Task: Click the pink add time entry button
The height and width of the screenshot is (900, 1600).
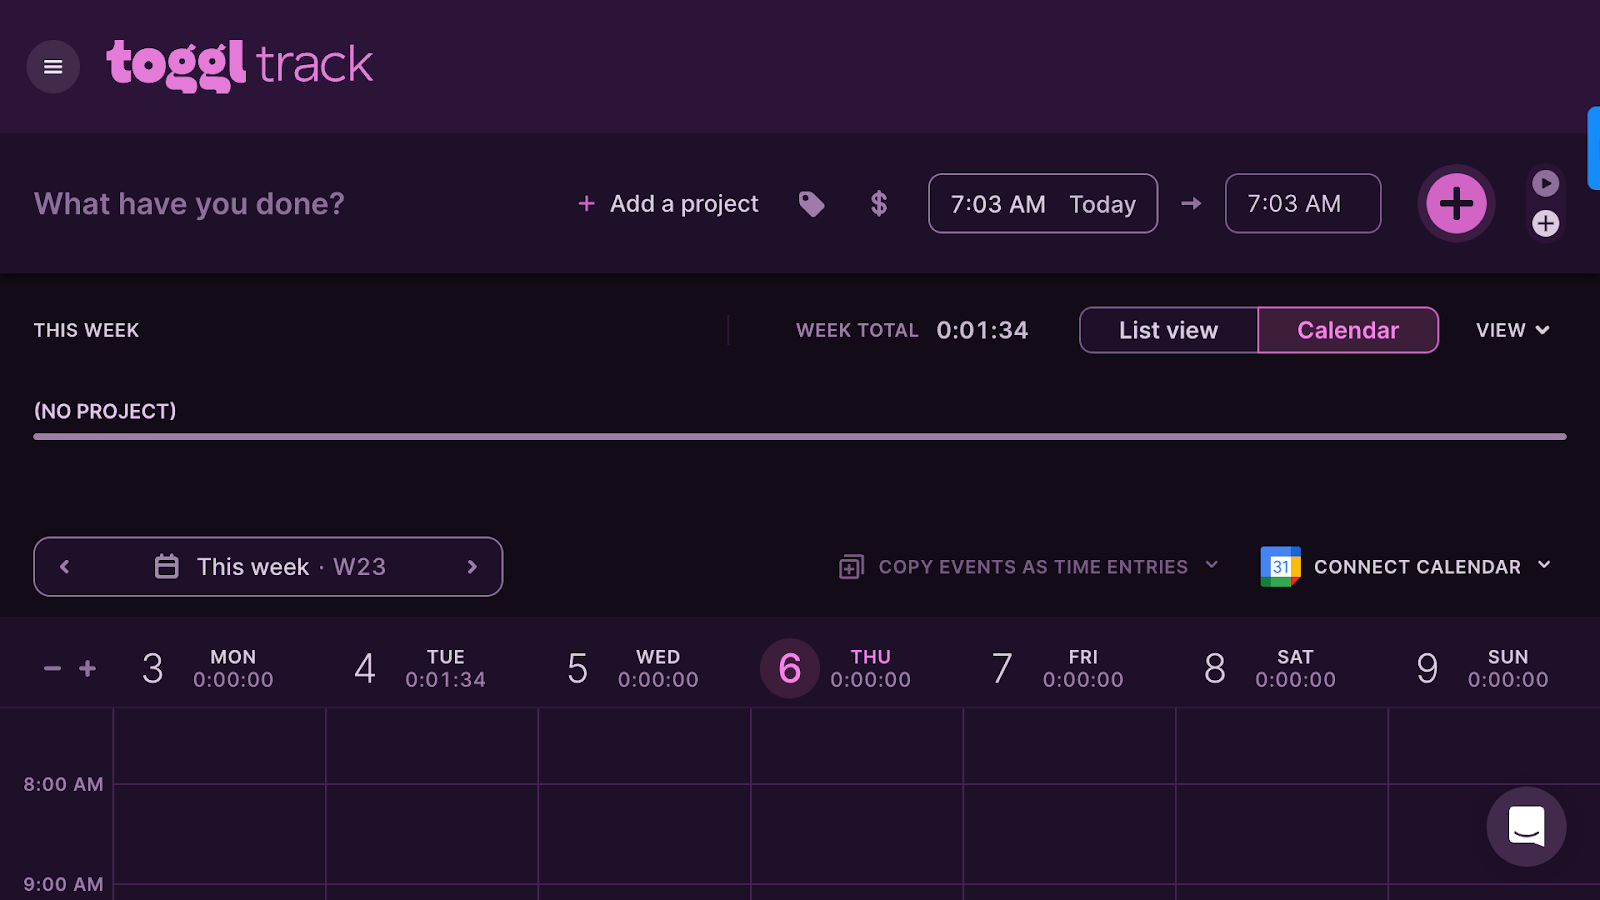Action: pyautogui.click(x=1455, y=204)
